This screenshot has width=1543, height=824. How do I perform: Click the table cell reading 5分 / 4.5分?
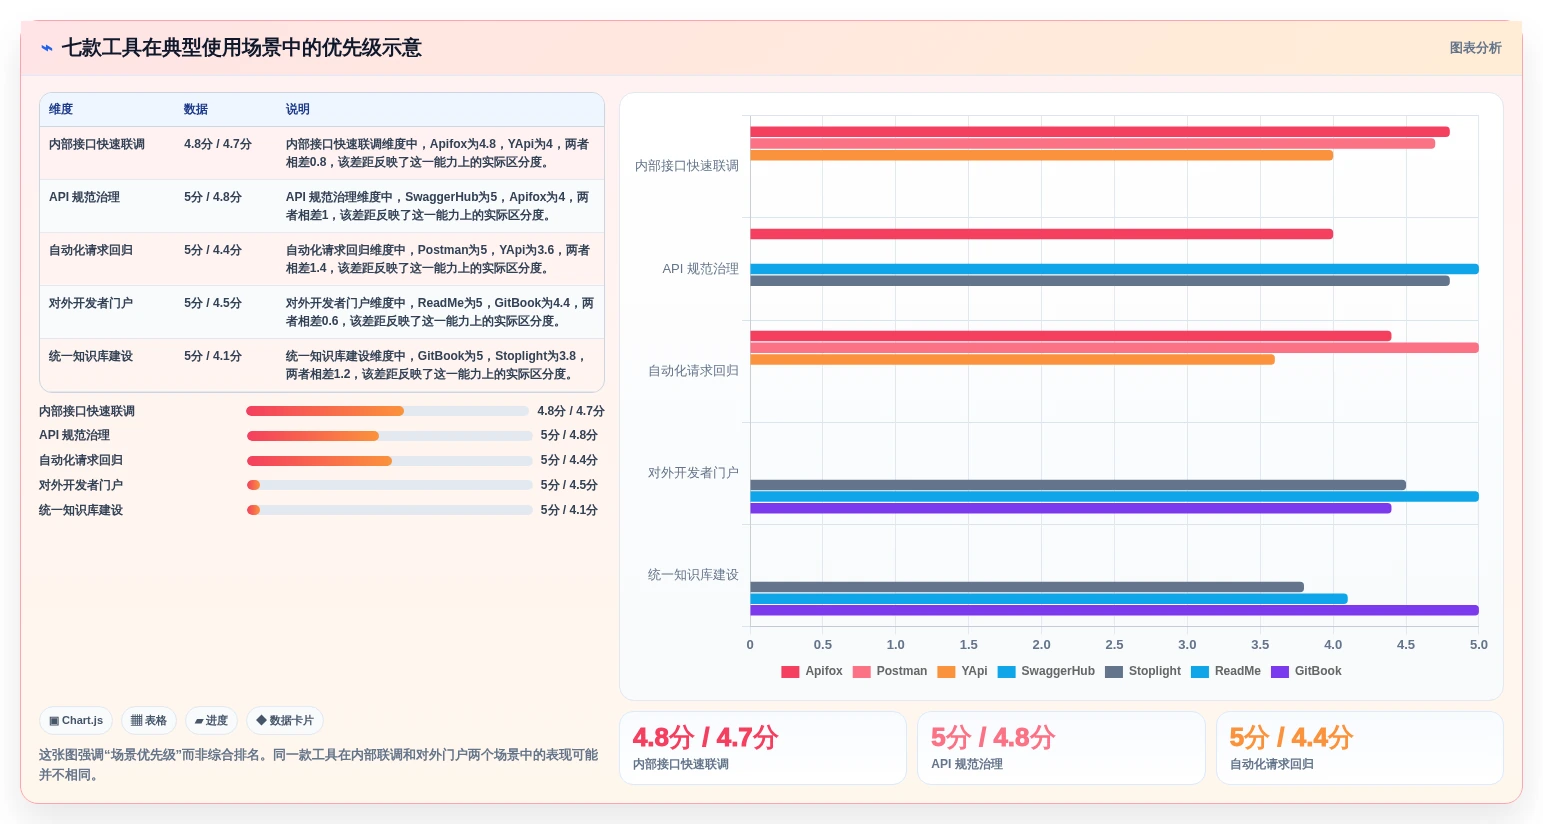[213, 303]
